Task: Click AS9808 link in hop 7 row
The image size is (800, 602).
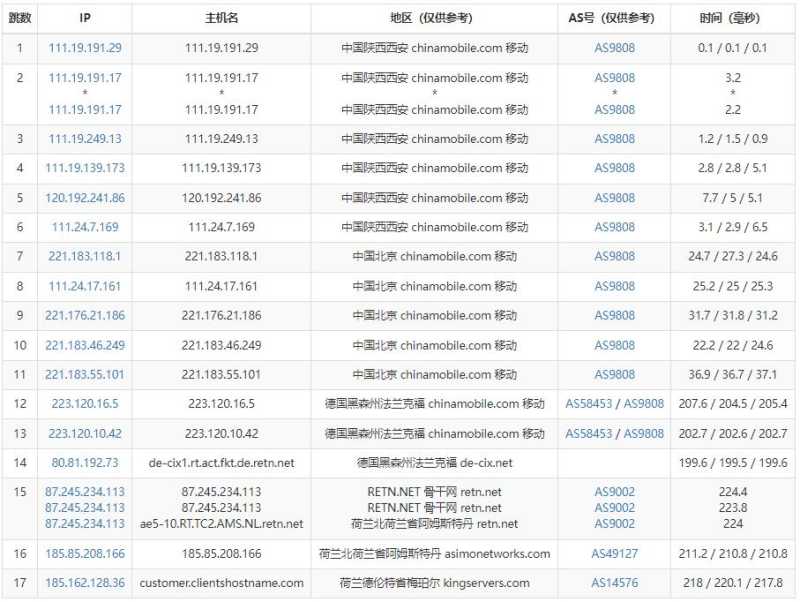Action: [614, 256]
